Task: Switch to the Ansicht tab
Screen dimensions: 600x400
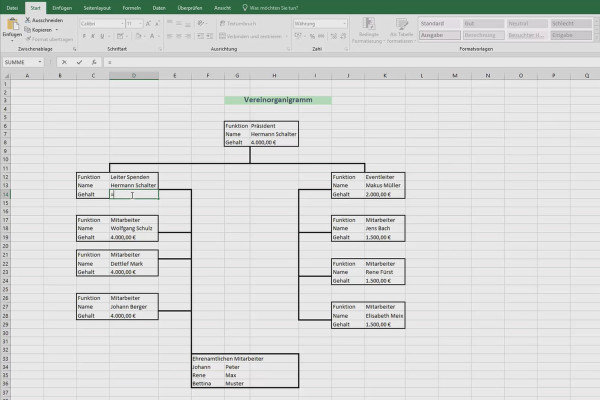Action: (x=222, y=8)
